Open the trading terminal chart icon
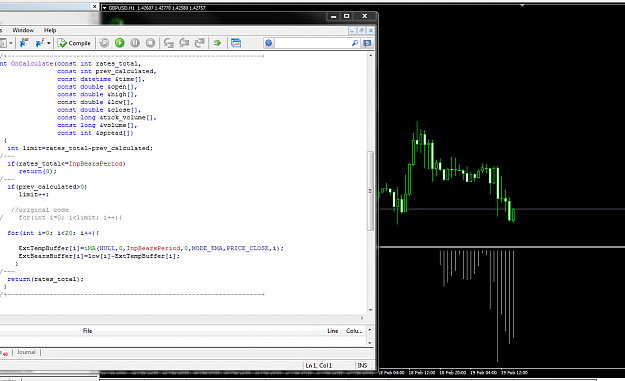Viewport: 625px width, 381px height. pos(236,43)
